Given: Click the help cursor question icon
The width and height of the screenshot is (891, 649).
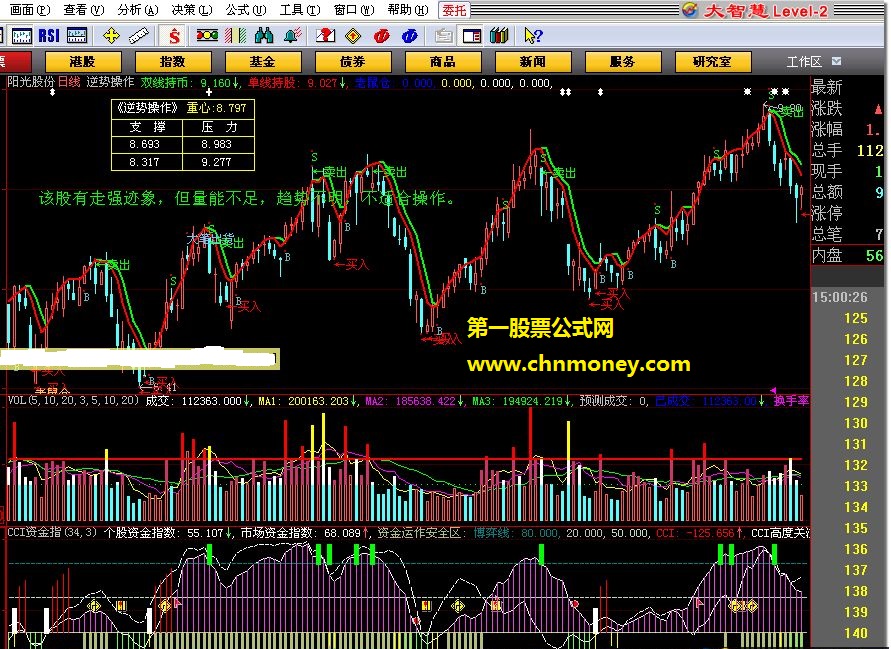Looking at the screenshot, I should [x=533, y=36].
